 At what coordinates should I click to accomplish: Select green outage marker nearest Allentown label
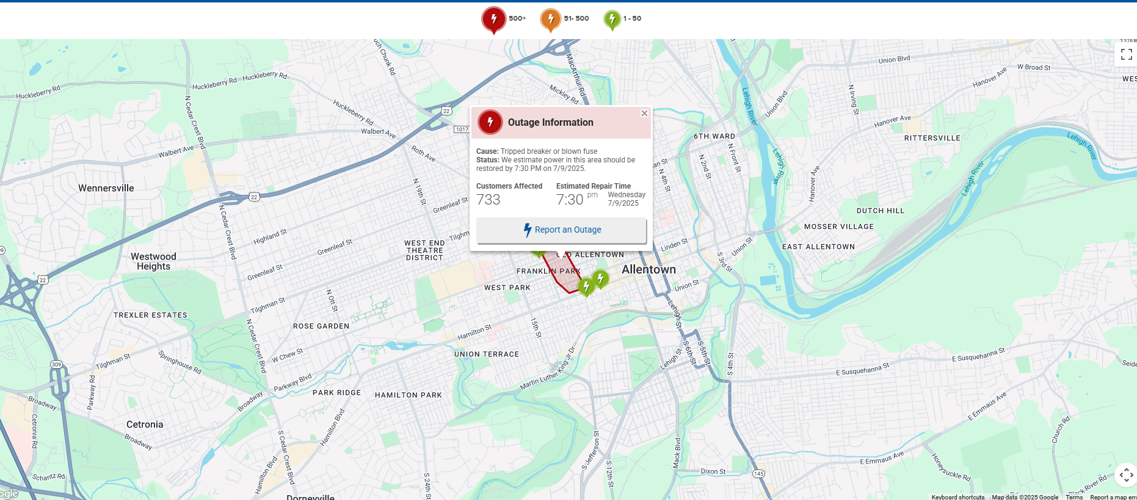pos(600,279)
